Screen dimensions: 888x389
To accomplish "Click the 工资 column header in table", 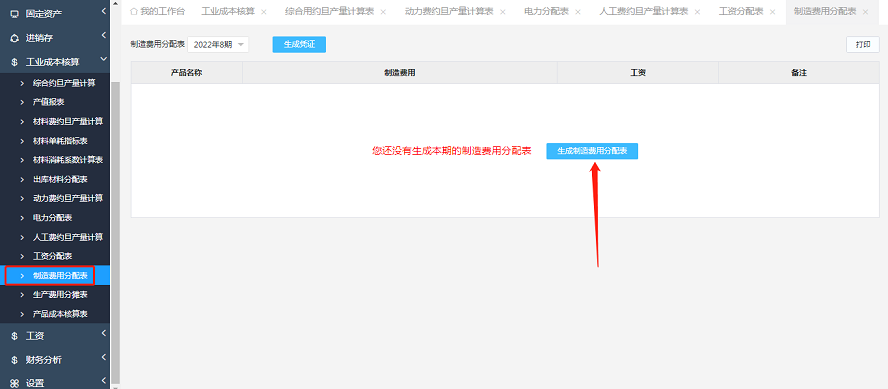I will [x=638, y=73].
